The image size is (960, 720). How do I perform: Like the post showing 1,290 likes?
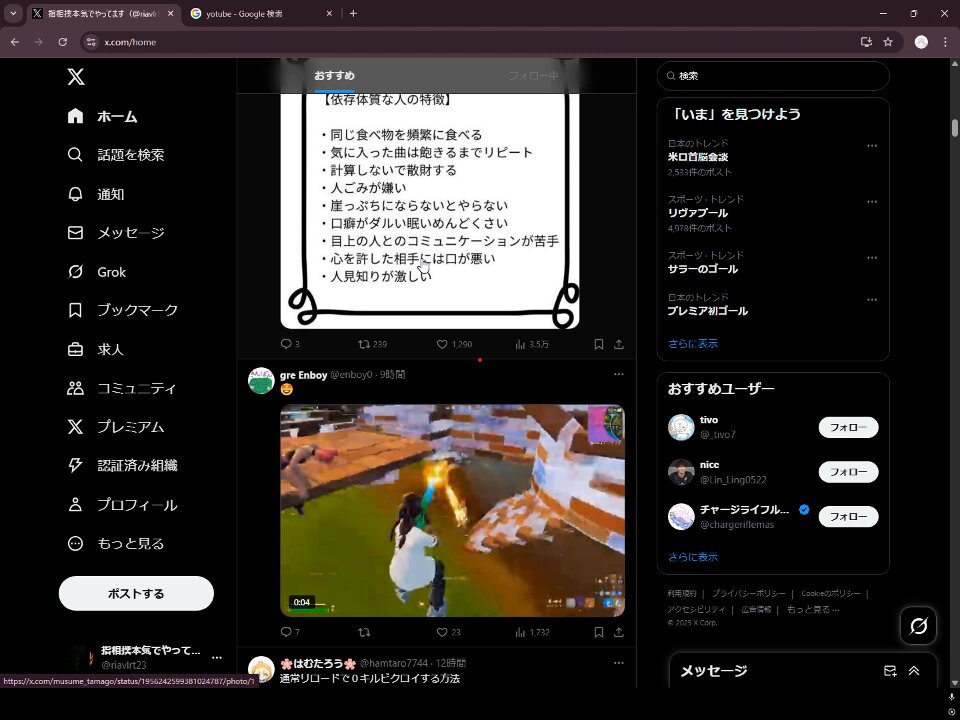point(441,344)
